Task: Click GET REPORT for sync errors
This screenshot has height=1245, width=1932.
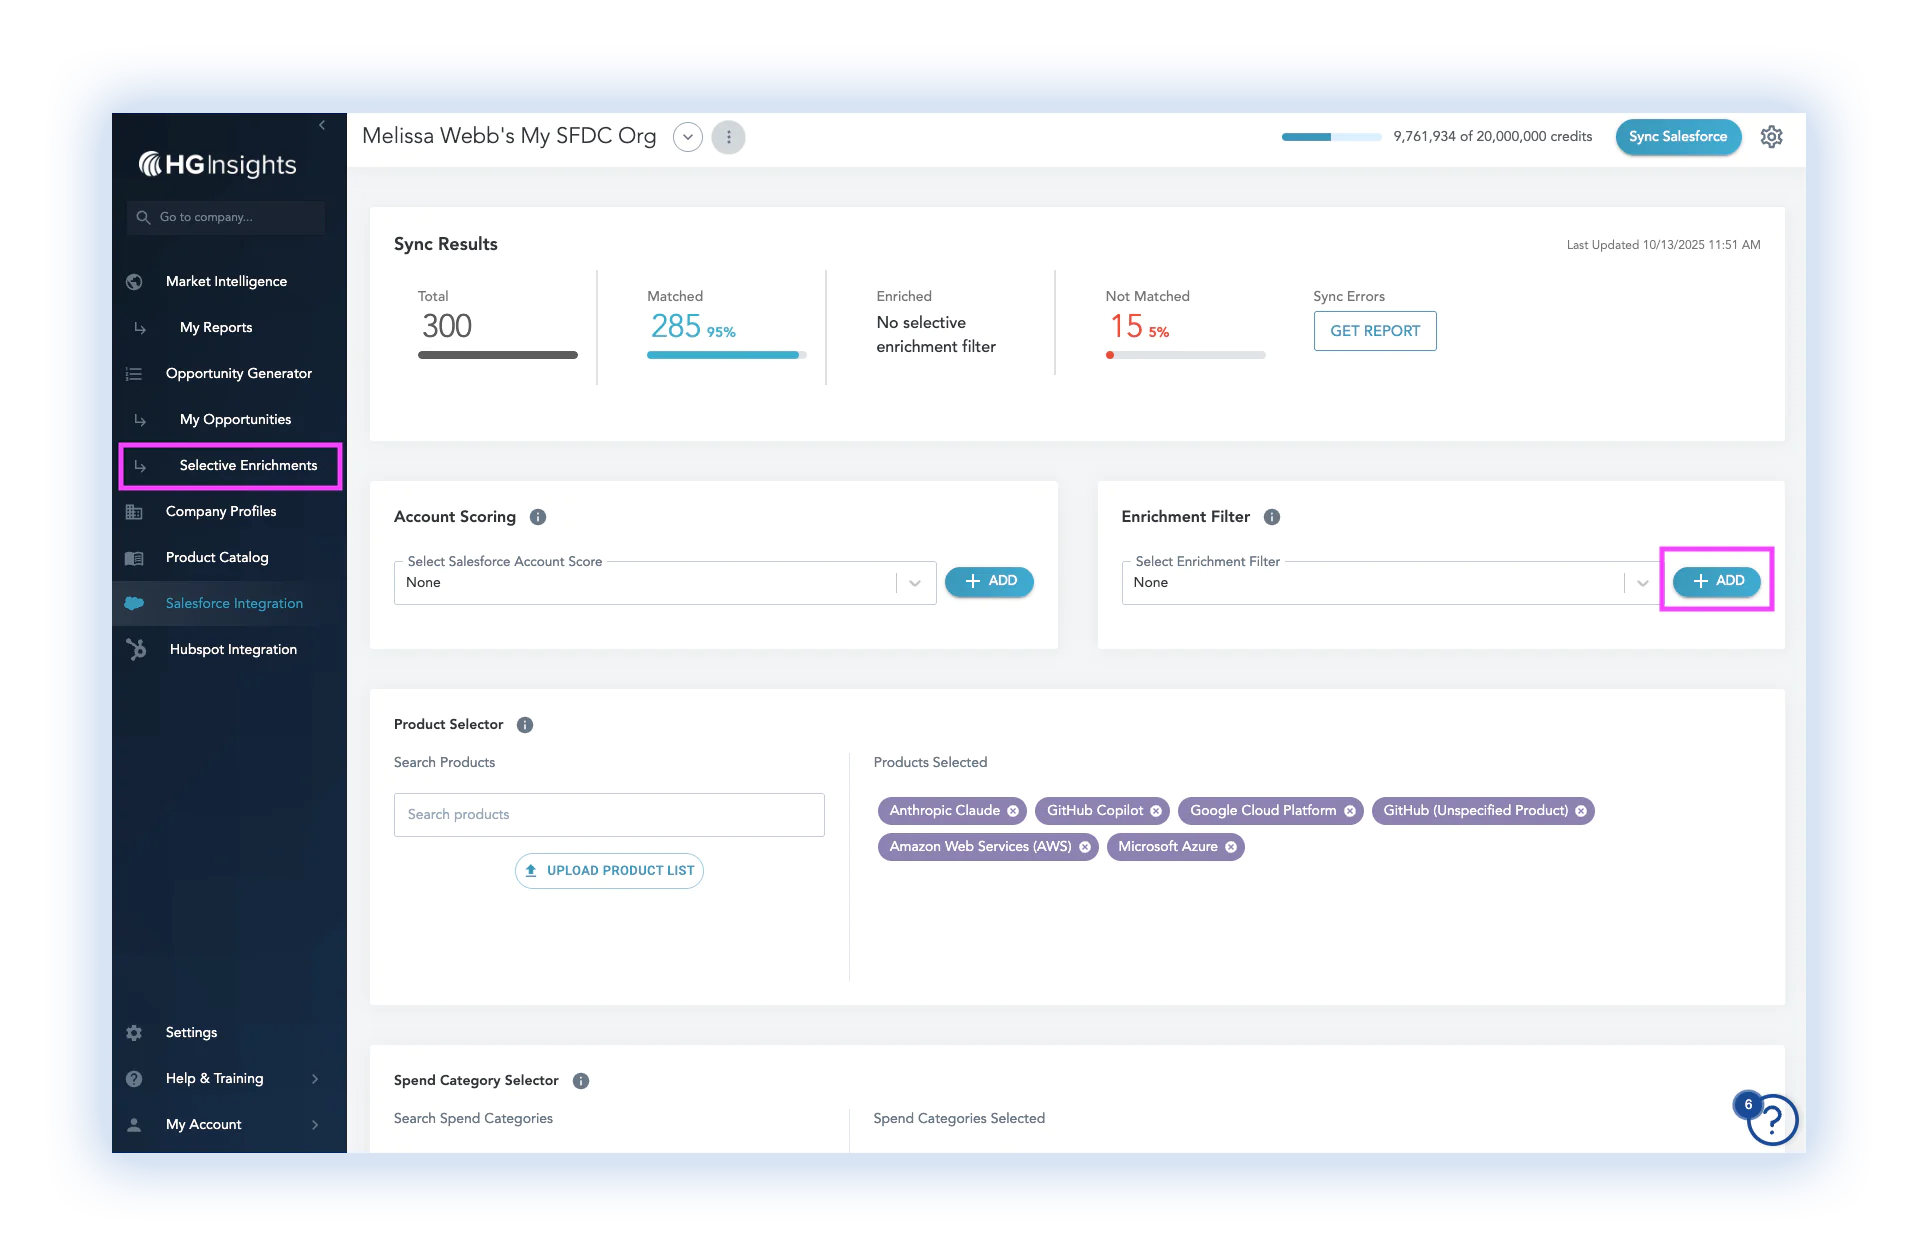Action: [x=1375, y=331]
